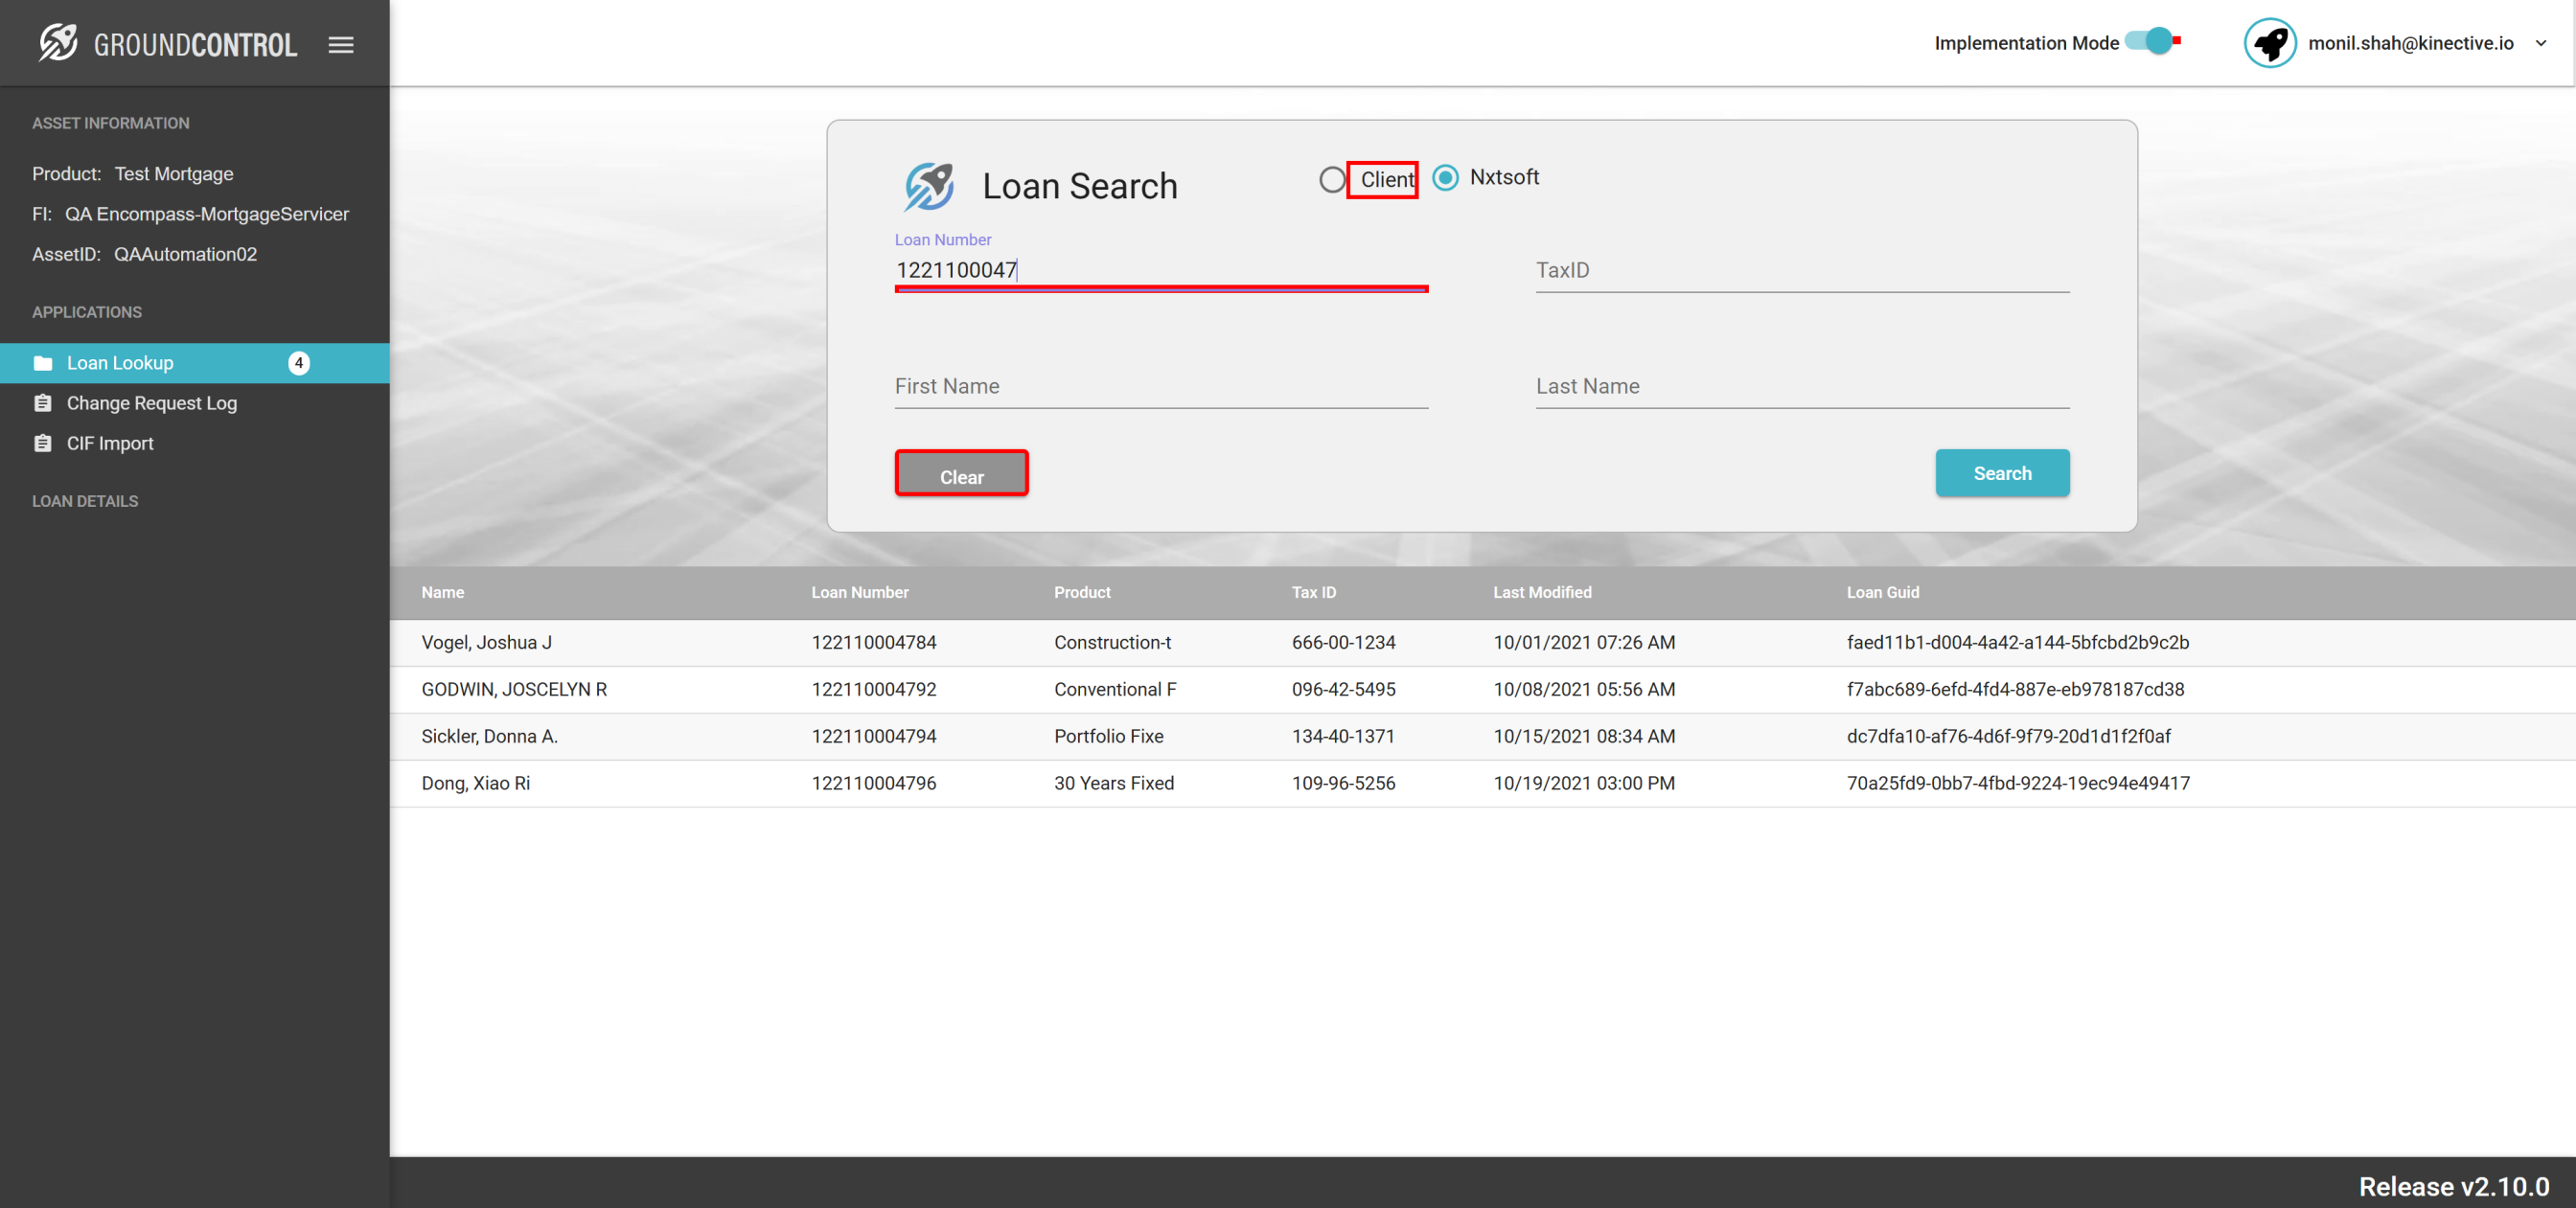
Task: Select the Client radio button
Action: (1331, 180)
